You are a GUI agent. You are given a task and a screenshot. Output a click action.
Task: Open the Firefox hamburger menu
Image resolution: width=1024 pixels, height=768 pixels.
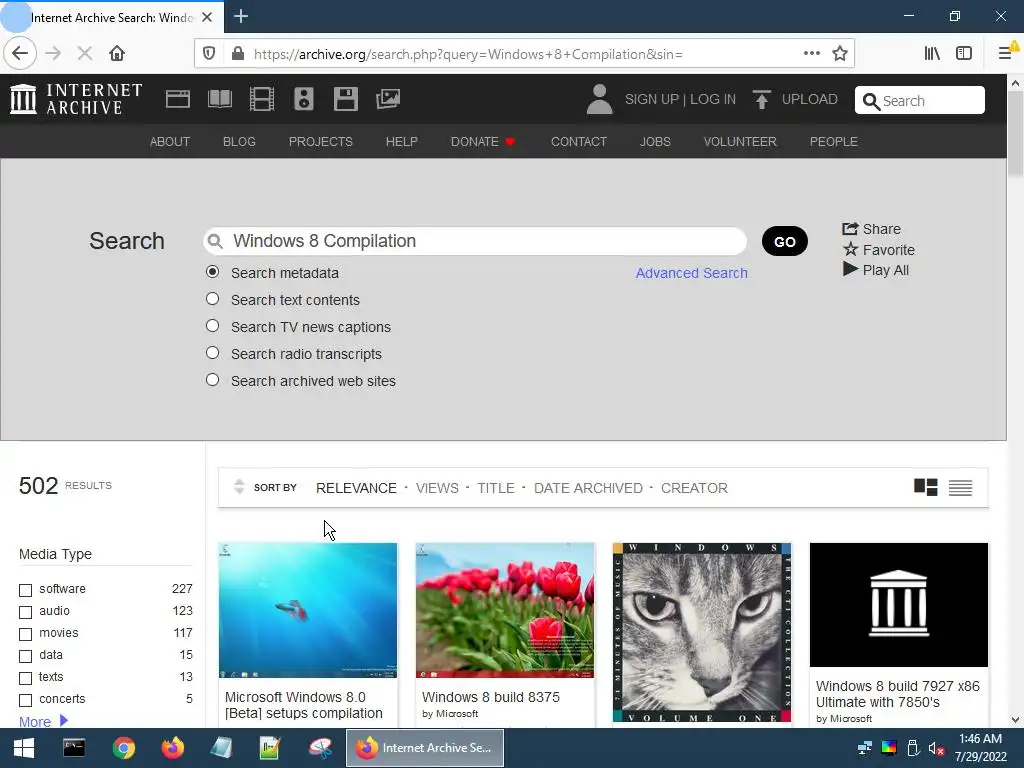(x=1006, y=54)
